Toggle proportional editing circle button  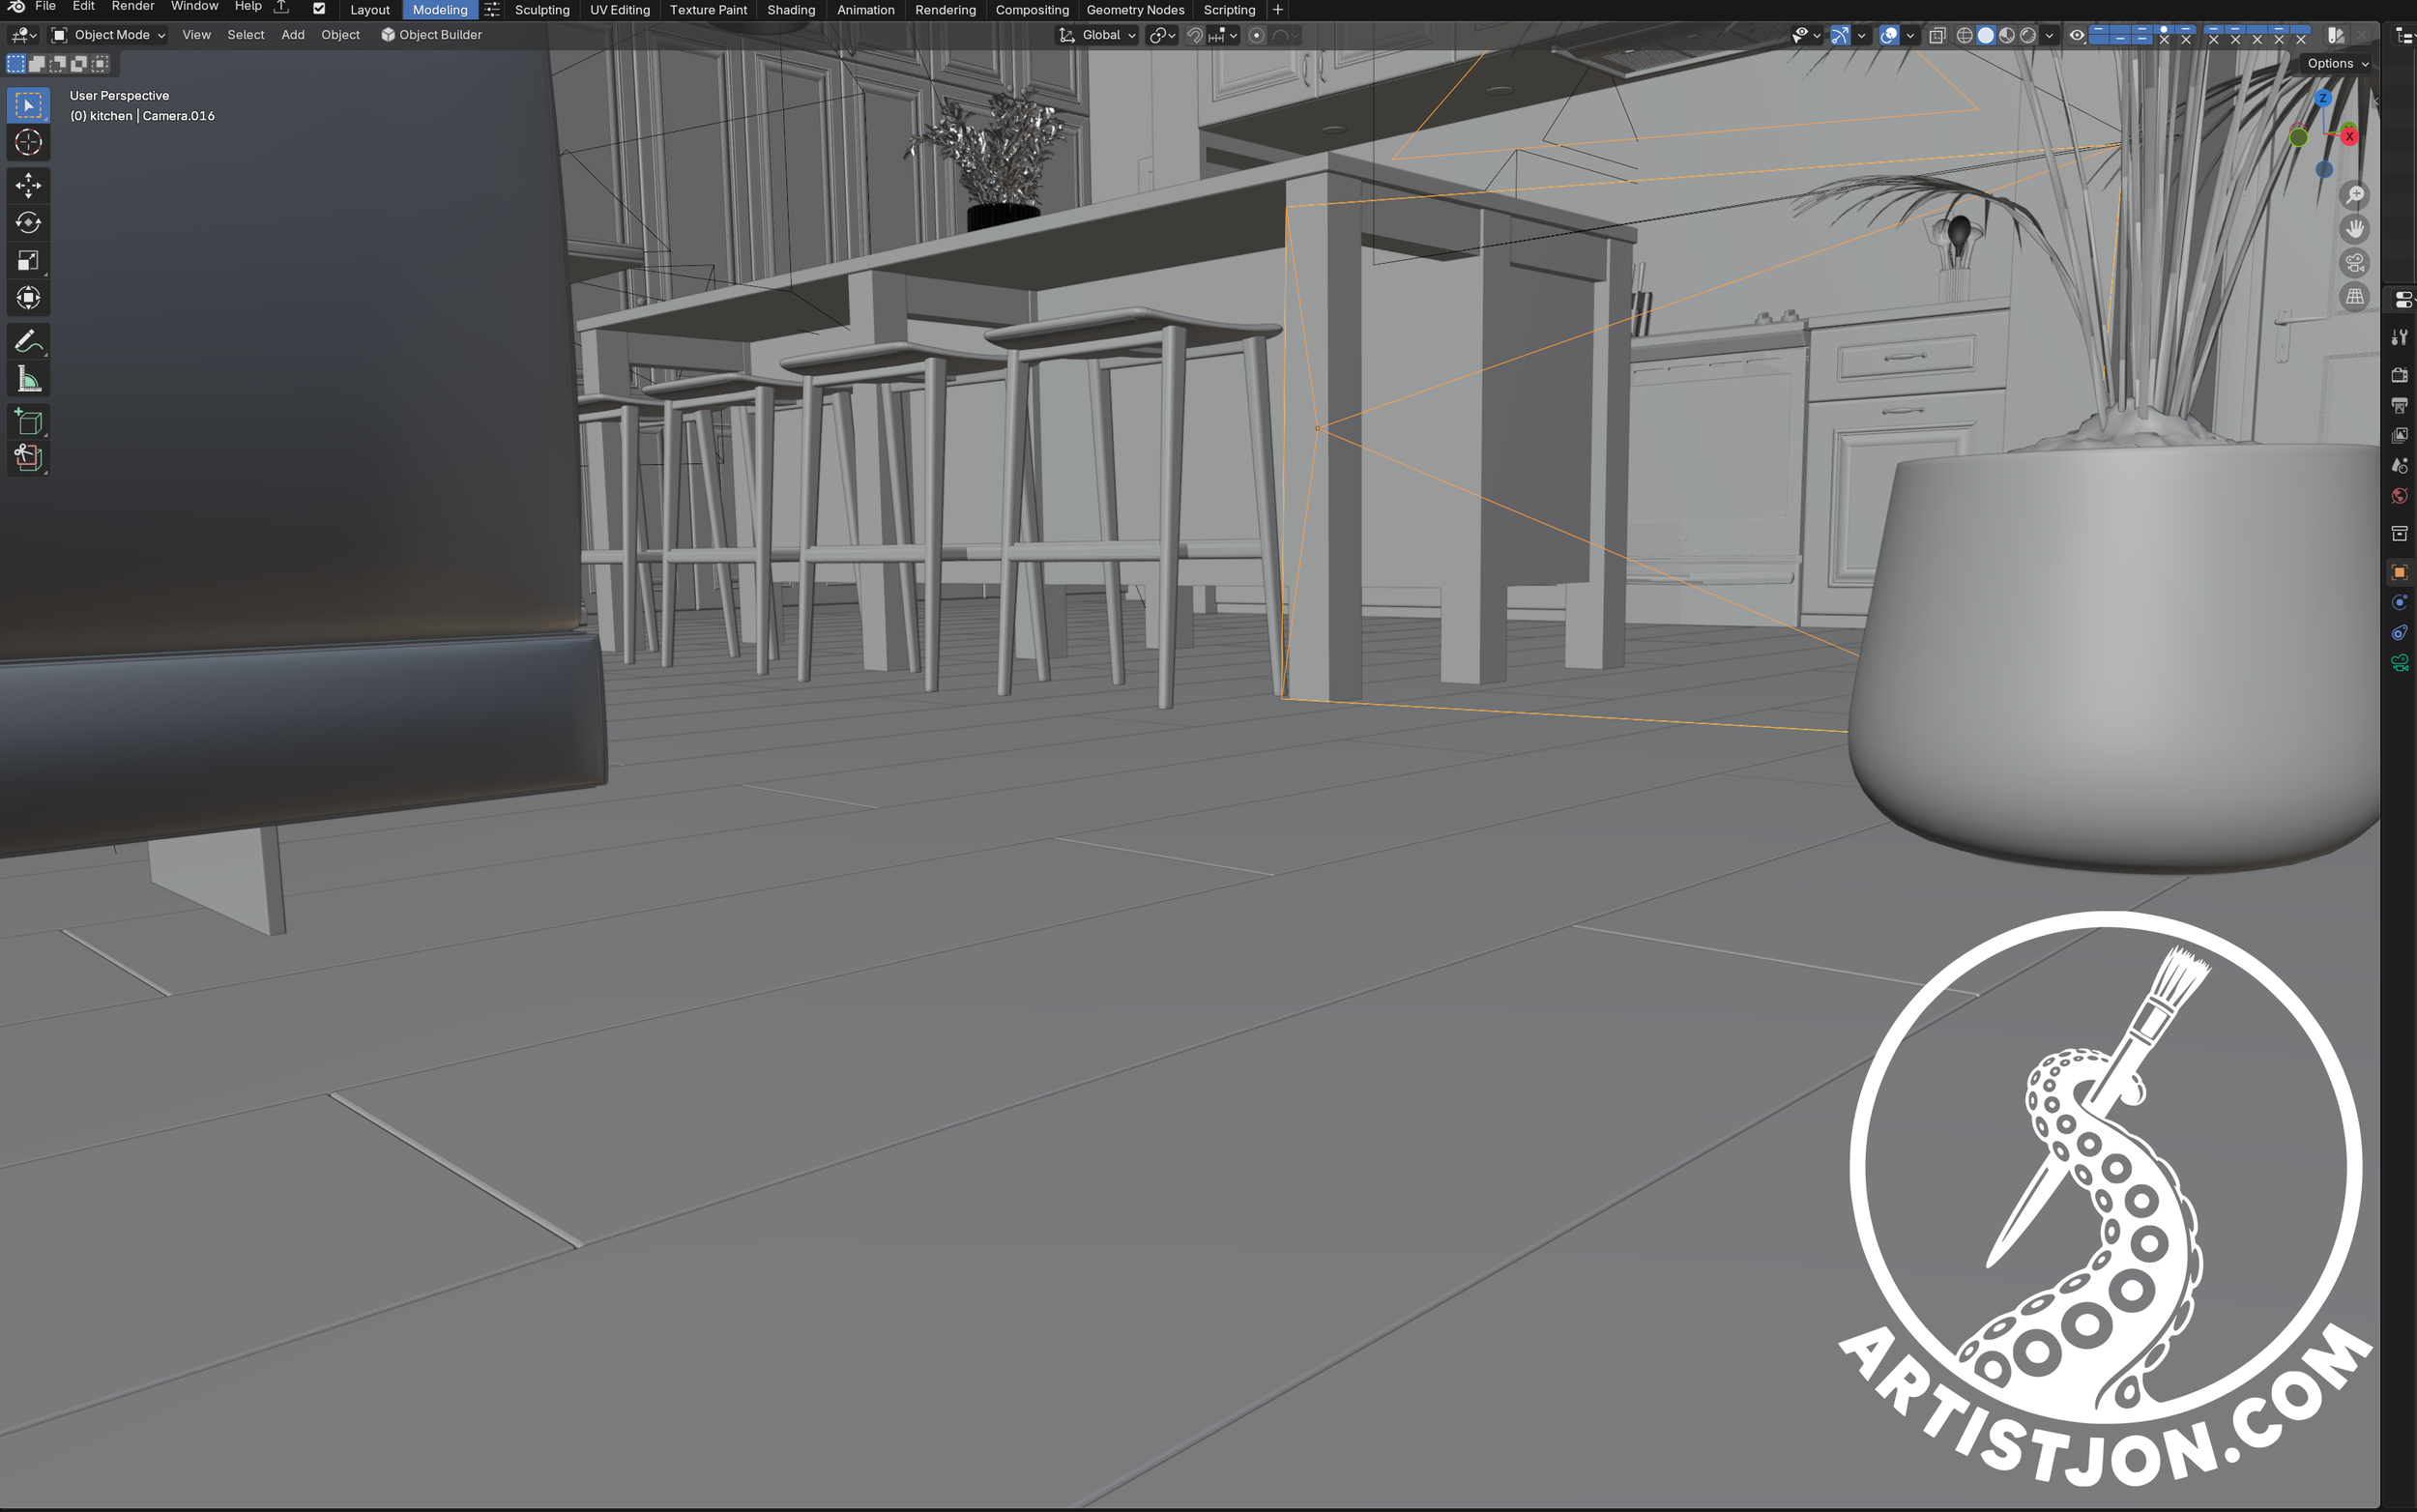[1257, 35]
